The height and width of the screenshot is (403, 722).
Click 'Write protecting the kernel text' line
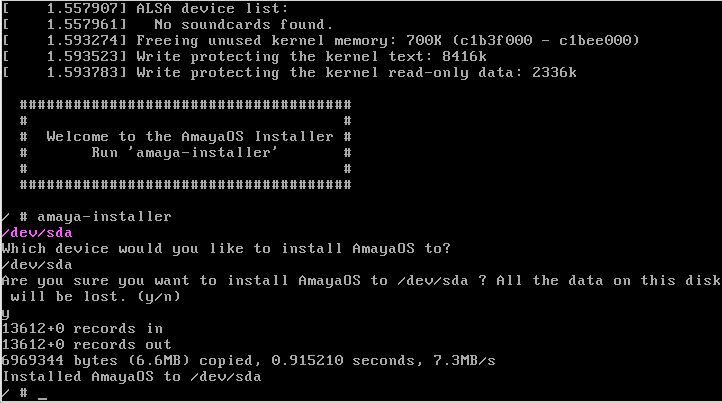(x=311, y=57)
